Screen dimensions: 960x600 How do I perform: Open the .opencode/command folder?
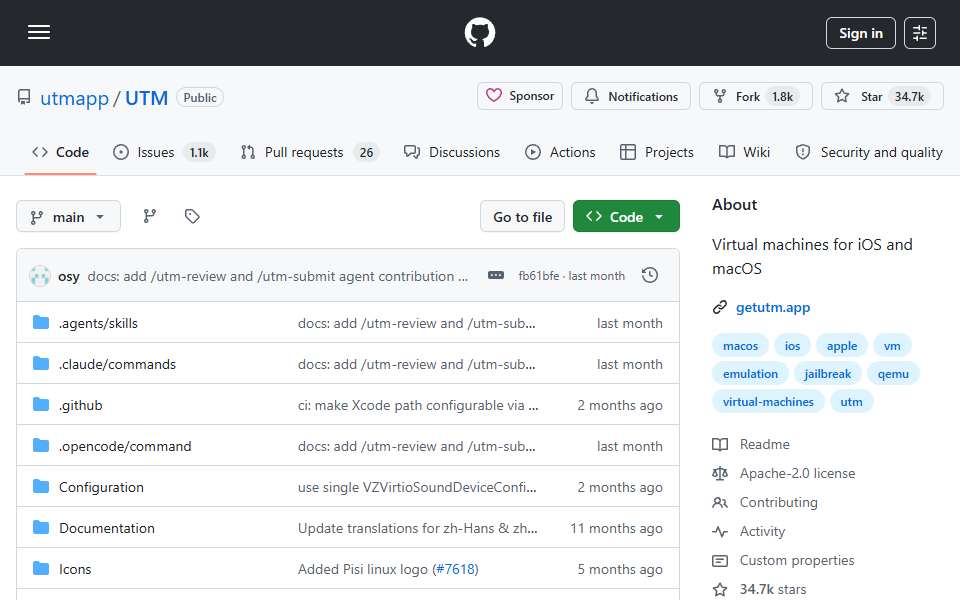(x=125, y=446)
